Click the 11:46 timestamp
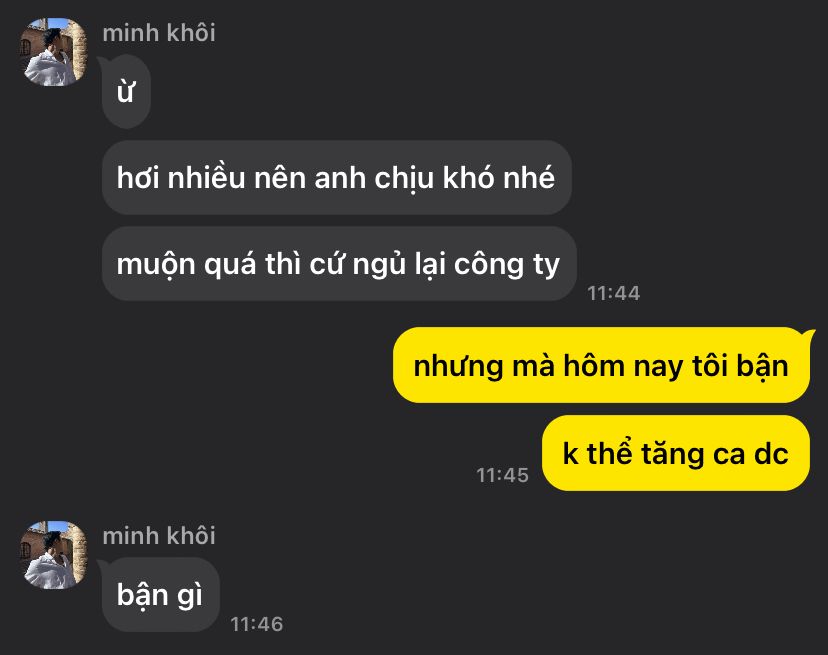The image size is (828, 655). point(257,624)
